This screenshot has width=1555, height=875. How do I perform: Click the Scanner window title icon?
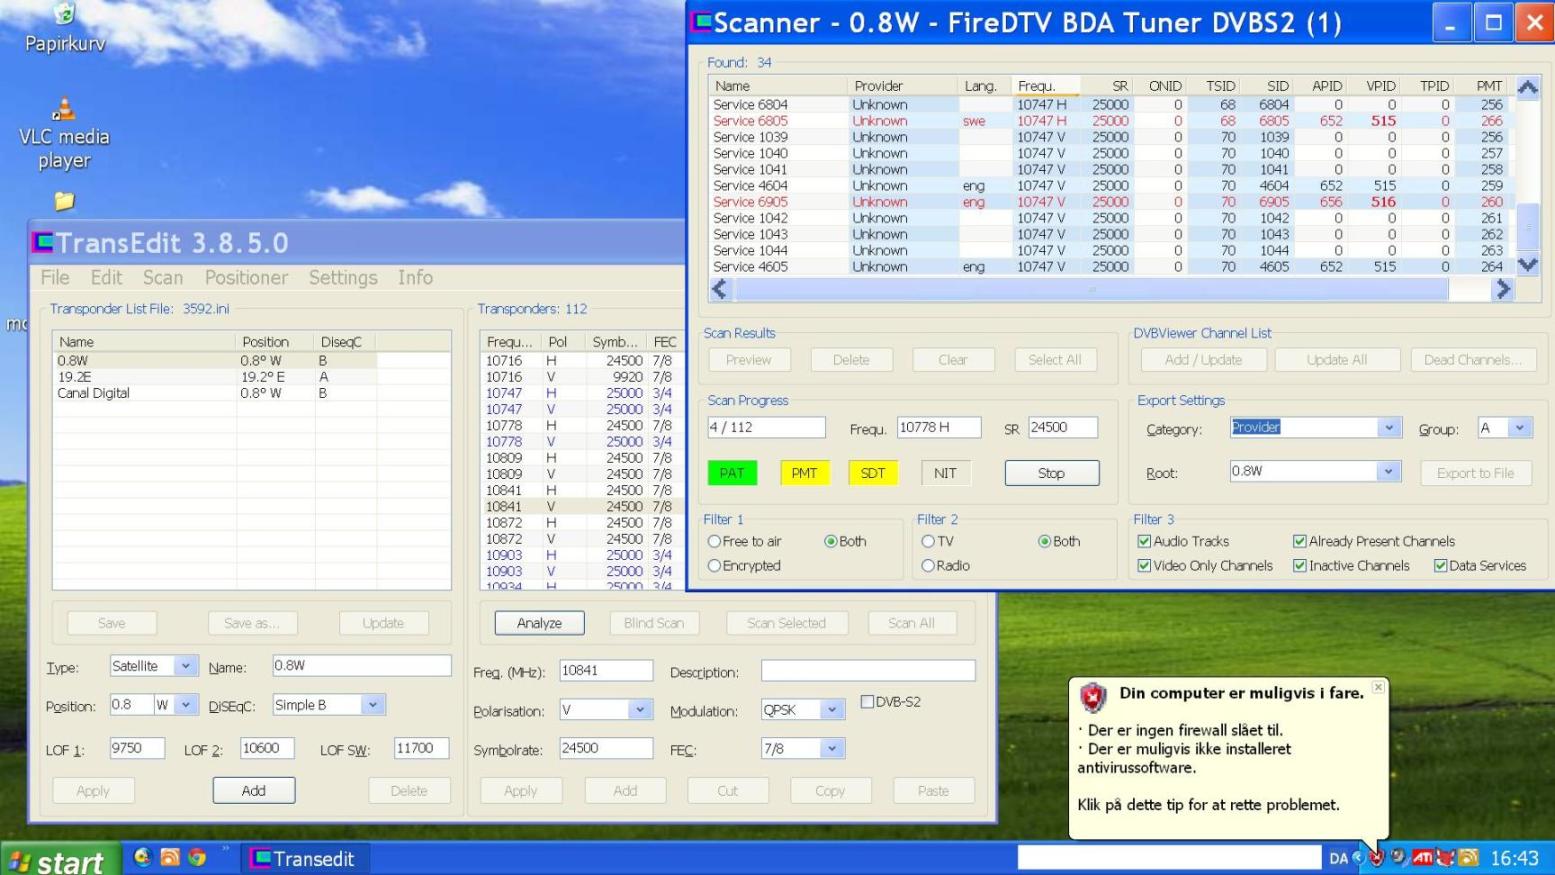click(x=702, y=22)
